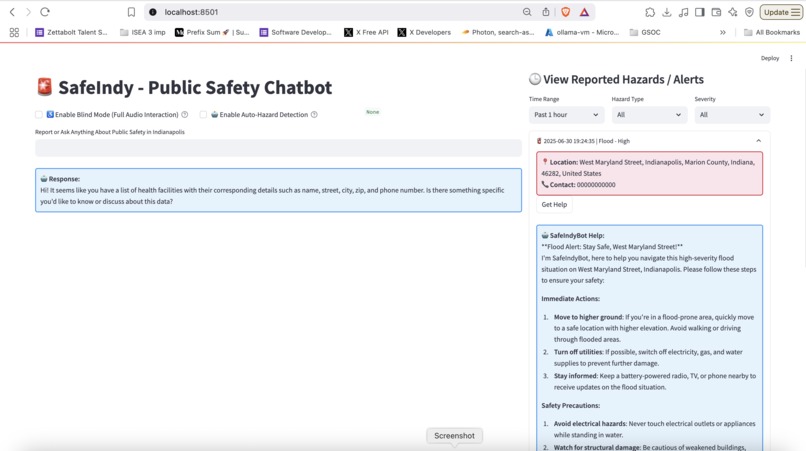
Task: Open downloads icon in toolbar
Action: click(667, 12)
